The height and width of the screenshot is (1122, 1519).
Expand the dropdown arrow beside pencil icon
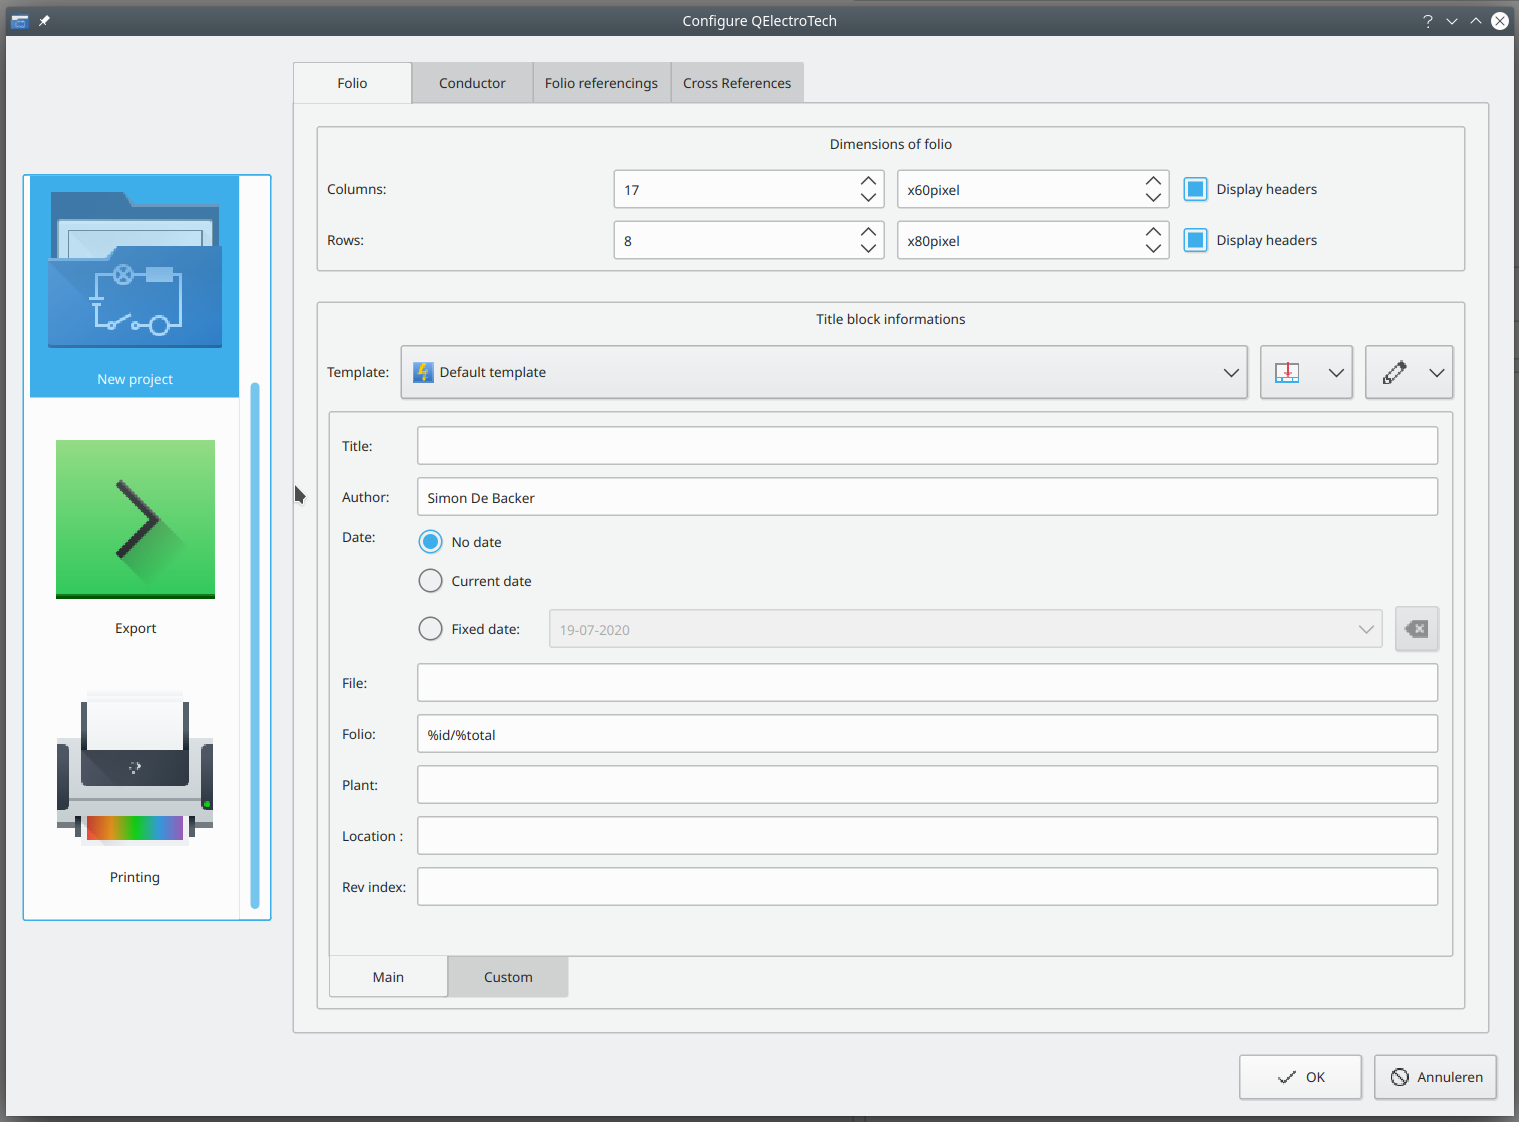coord(1436,373)
